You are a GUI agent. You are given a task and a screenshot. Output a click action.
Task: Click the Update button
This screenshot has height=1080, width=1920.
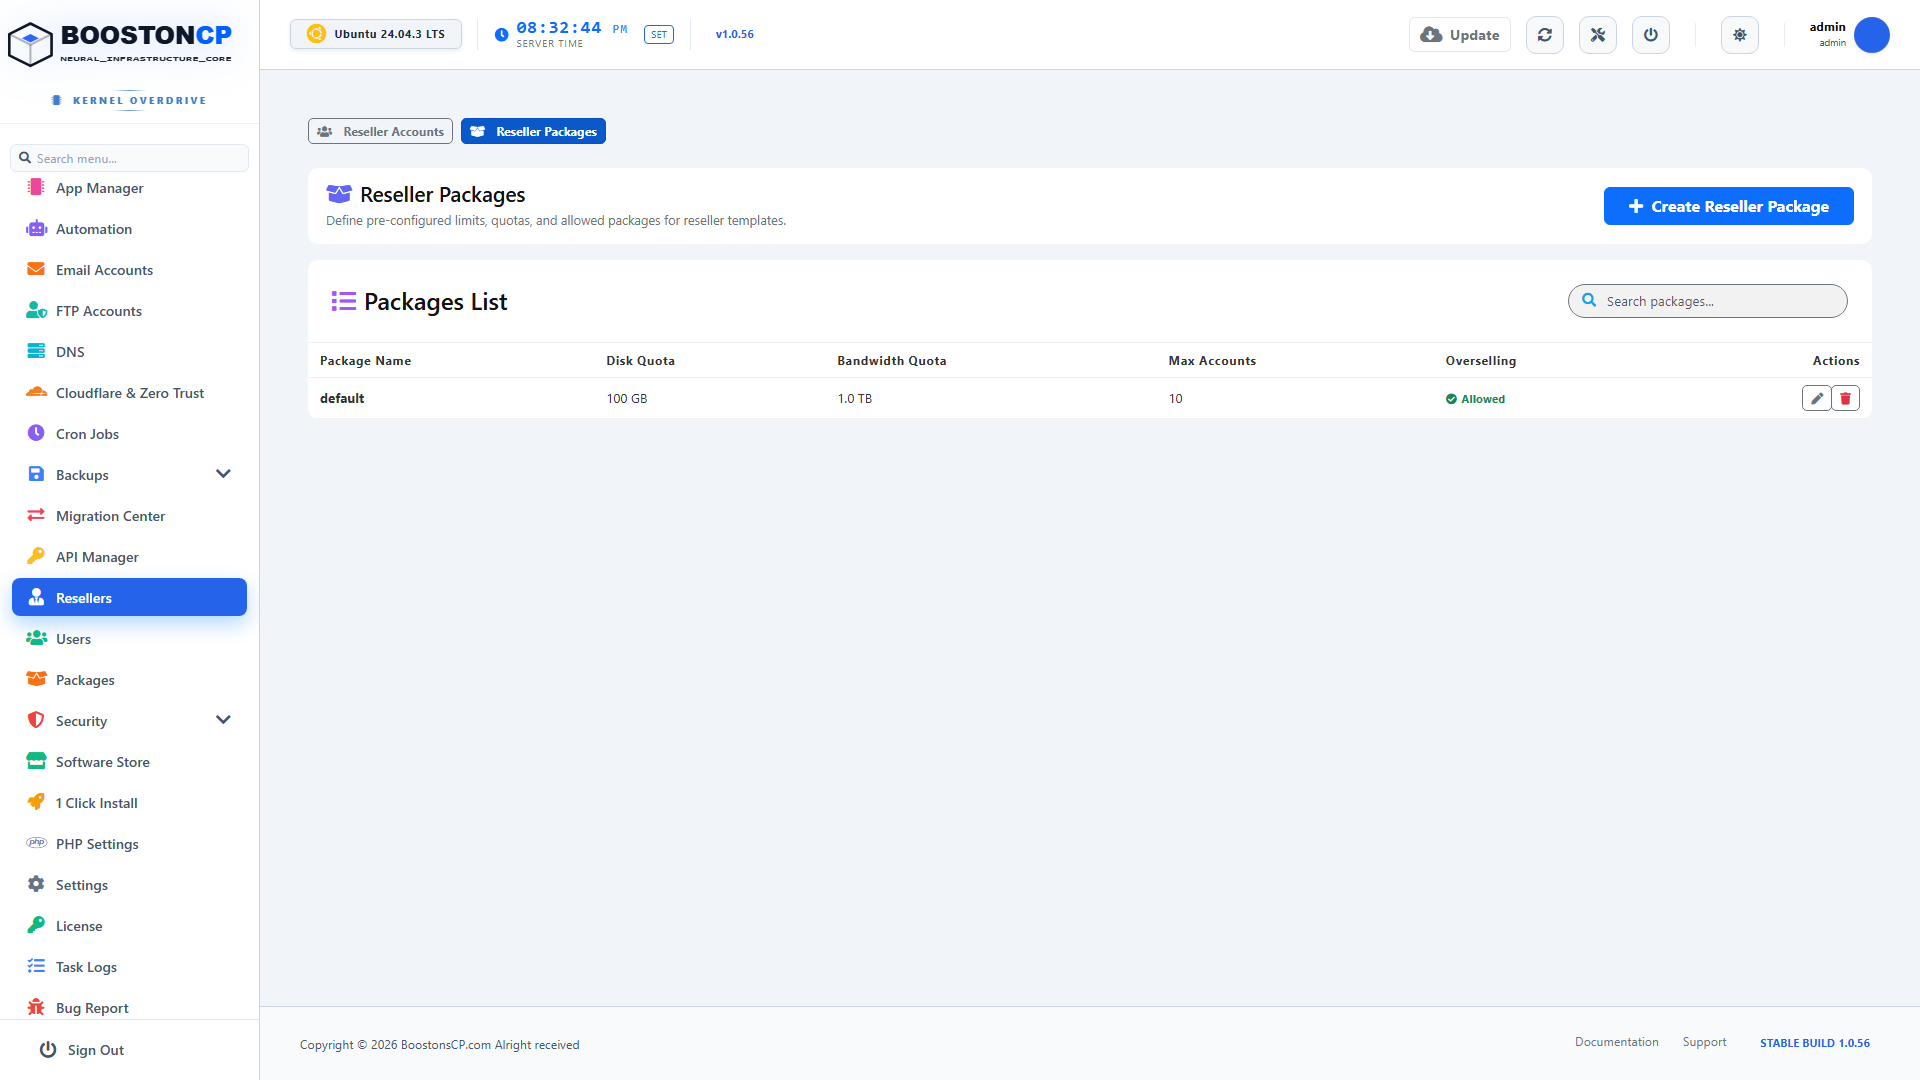click(1460, 35)
